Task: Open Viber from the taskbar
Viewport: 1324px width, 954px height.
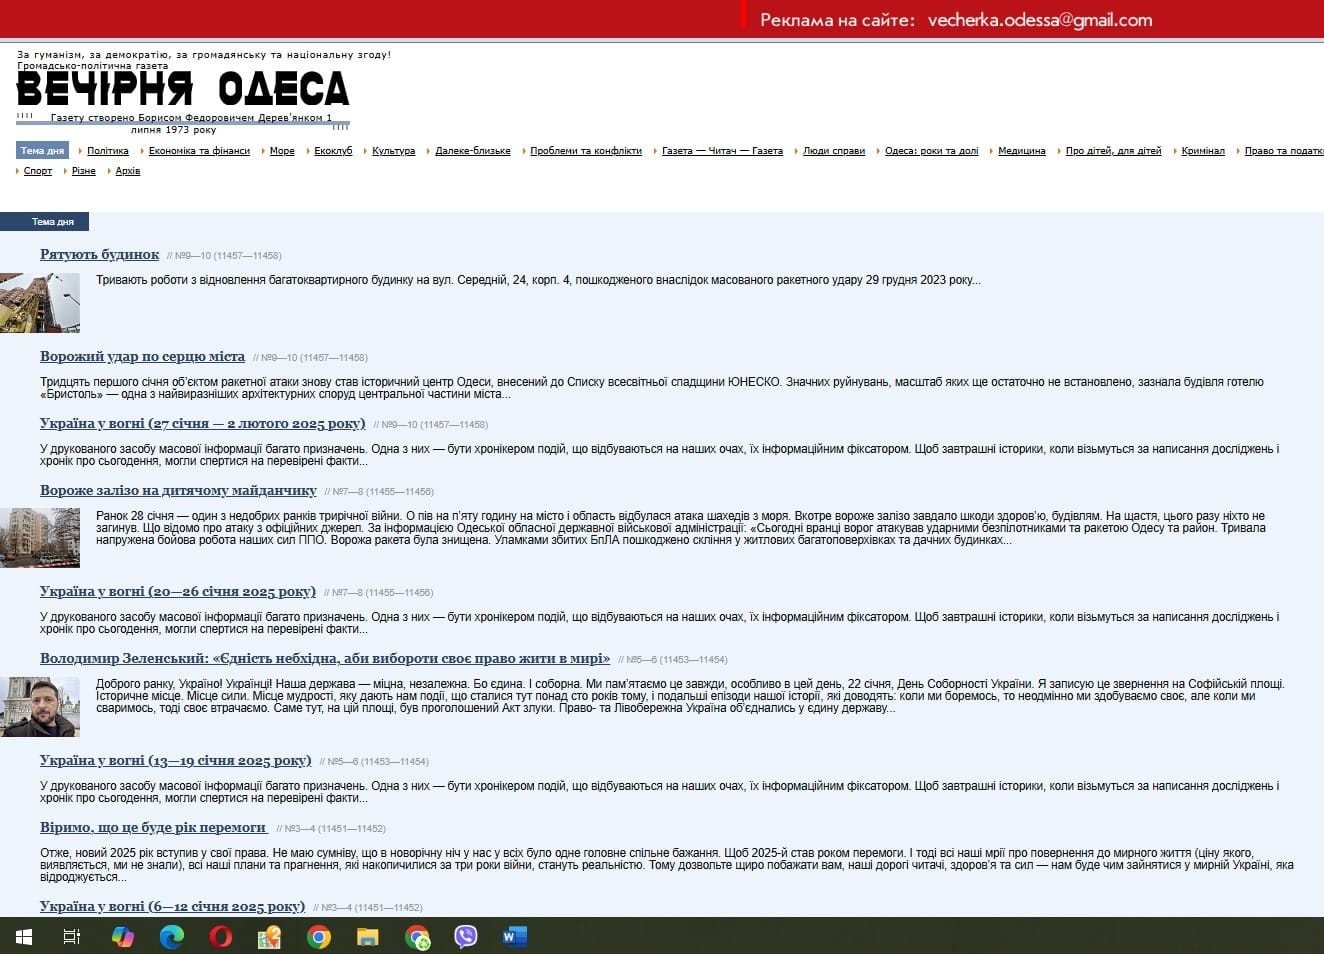Action: pyautogui.click(x=466, y=937)
